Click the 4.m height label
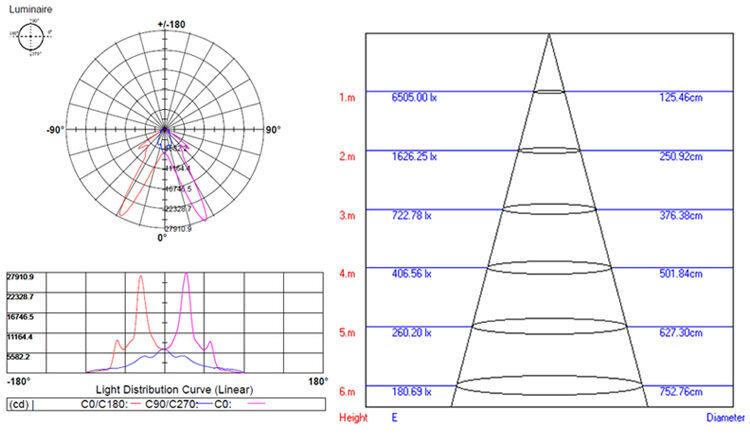Screen dimensions: 750x436 point(347,273)
